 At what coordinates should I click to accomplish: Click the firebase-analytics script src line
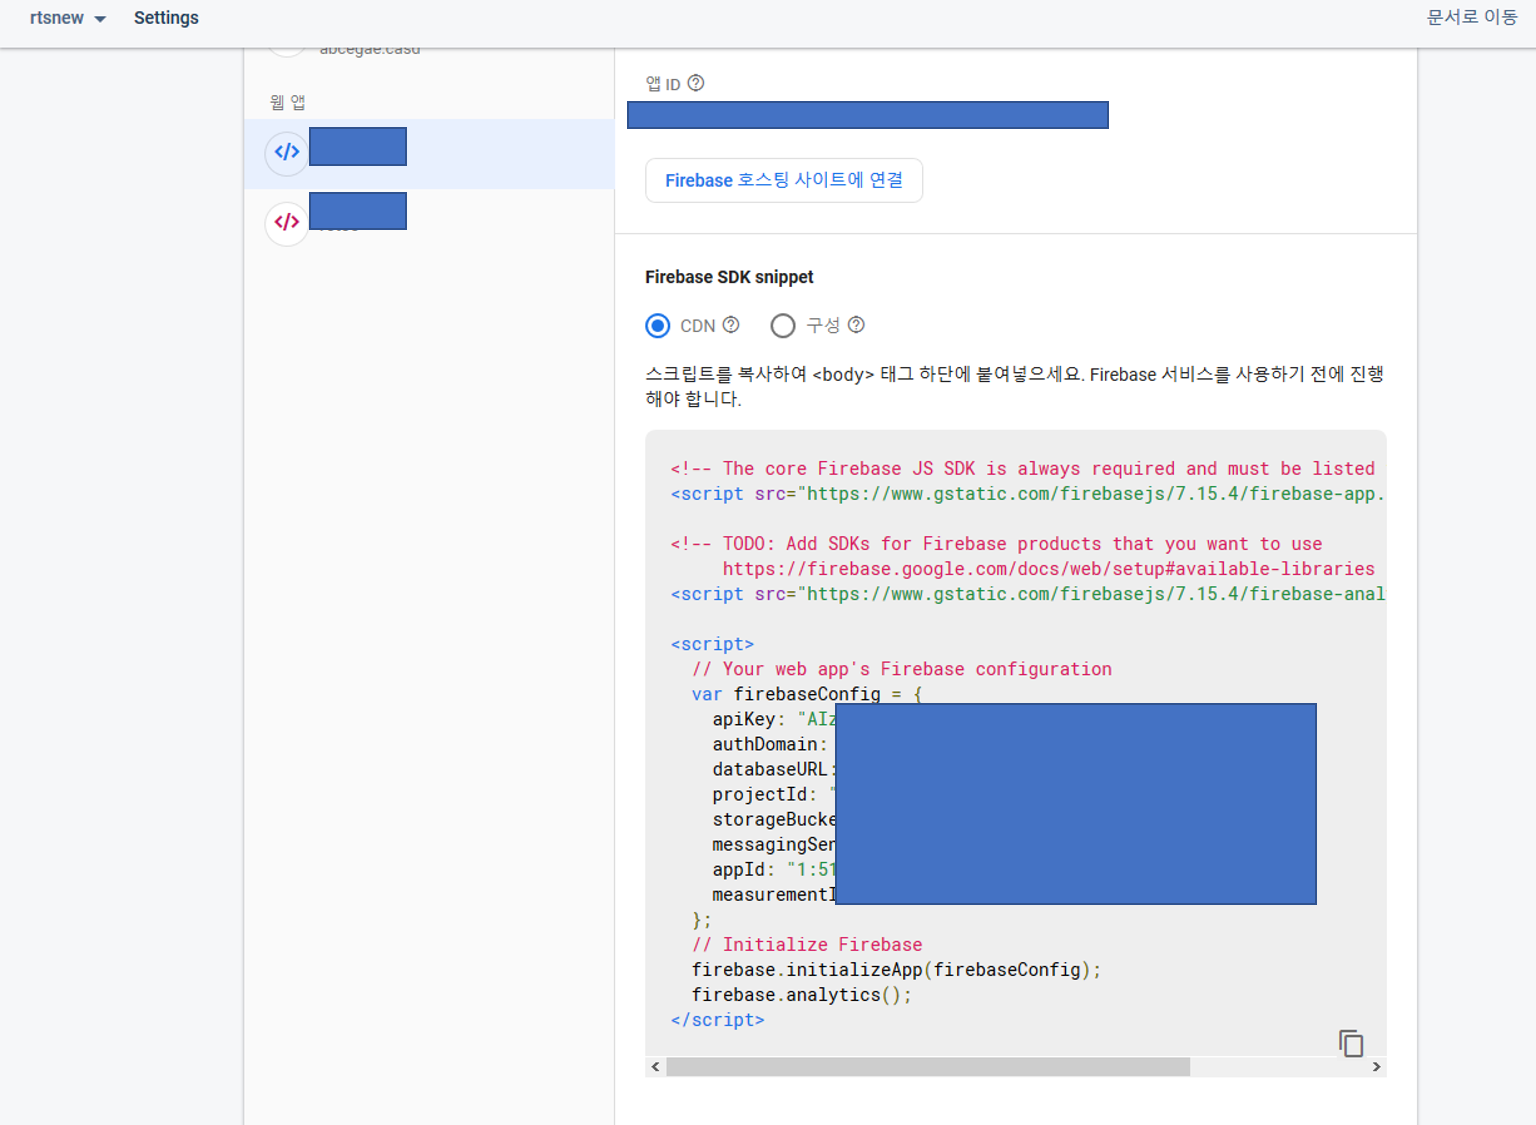[x=1028, y=594]
